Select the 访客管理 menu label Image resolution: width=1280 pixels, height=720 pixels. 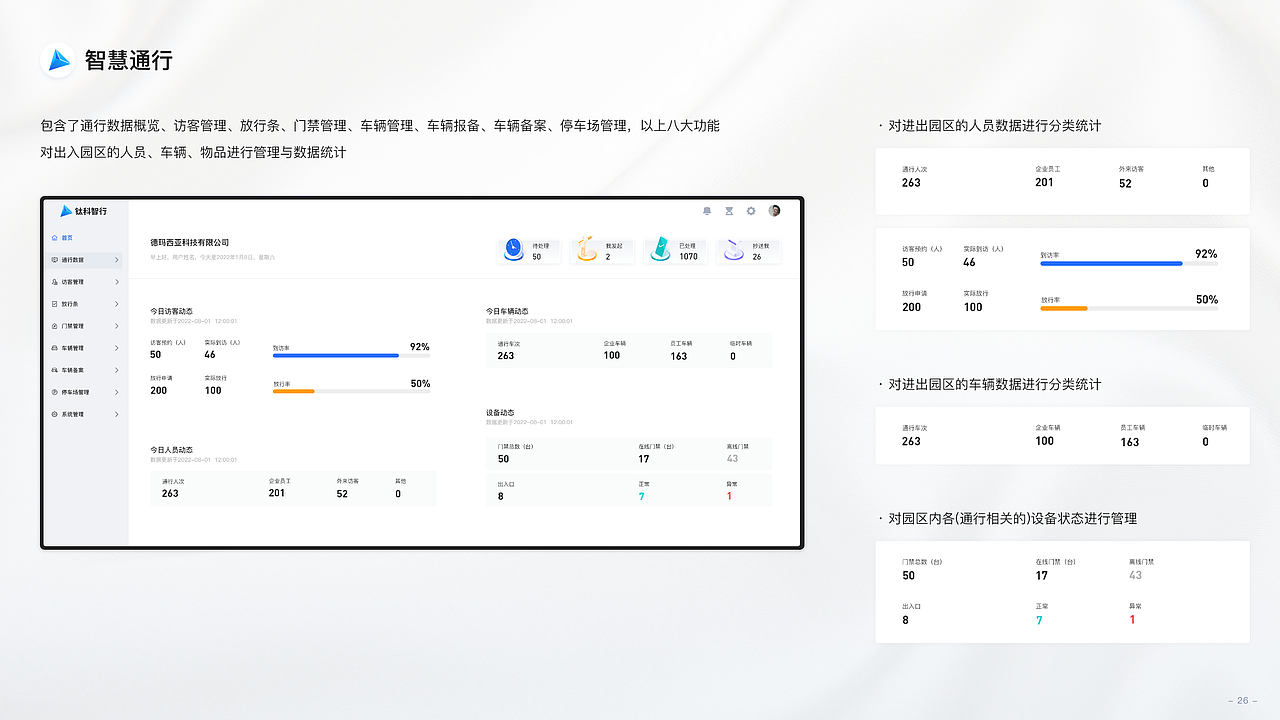pyautogui.click(x=73, y=282)
